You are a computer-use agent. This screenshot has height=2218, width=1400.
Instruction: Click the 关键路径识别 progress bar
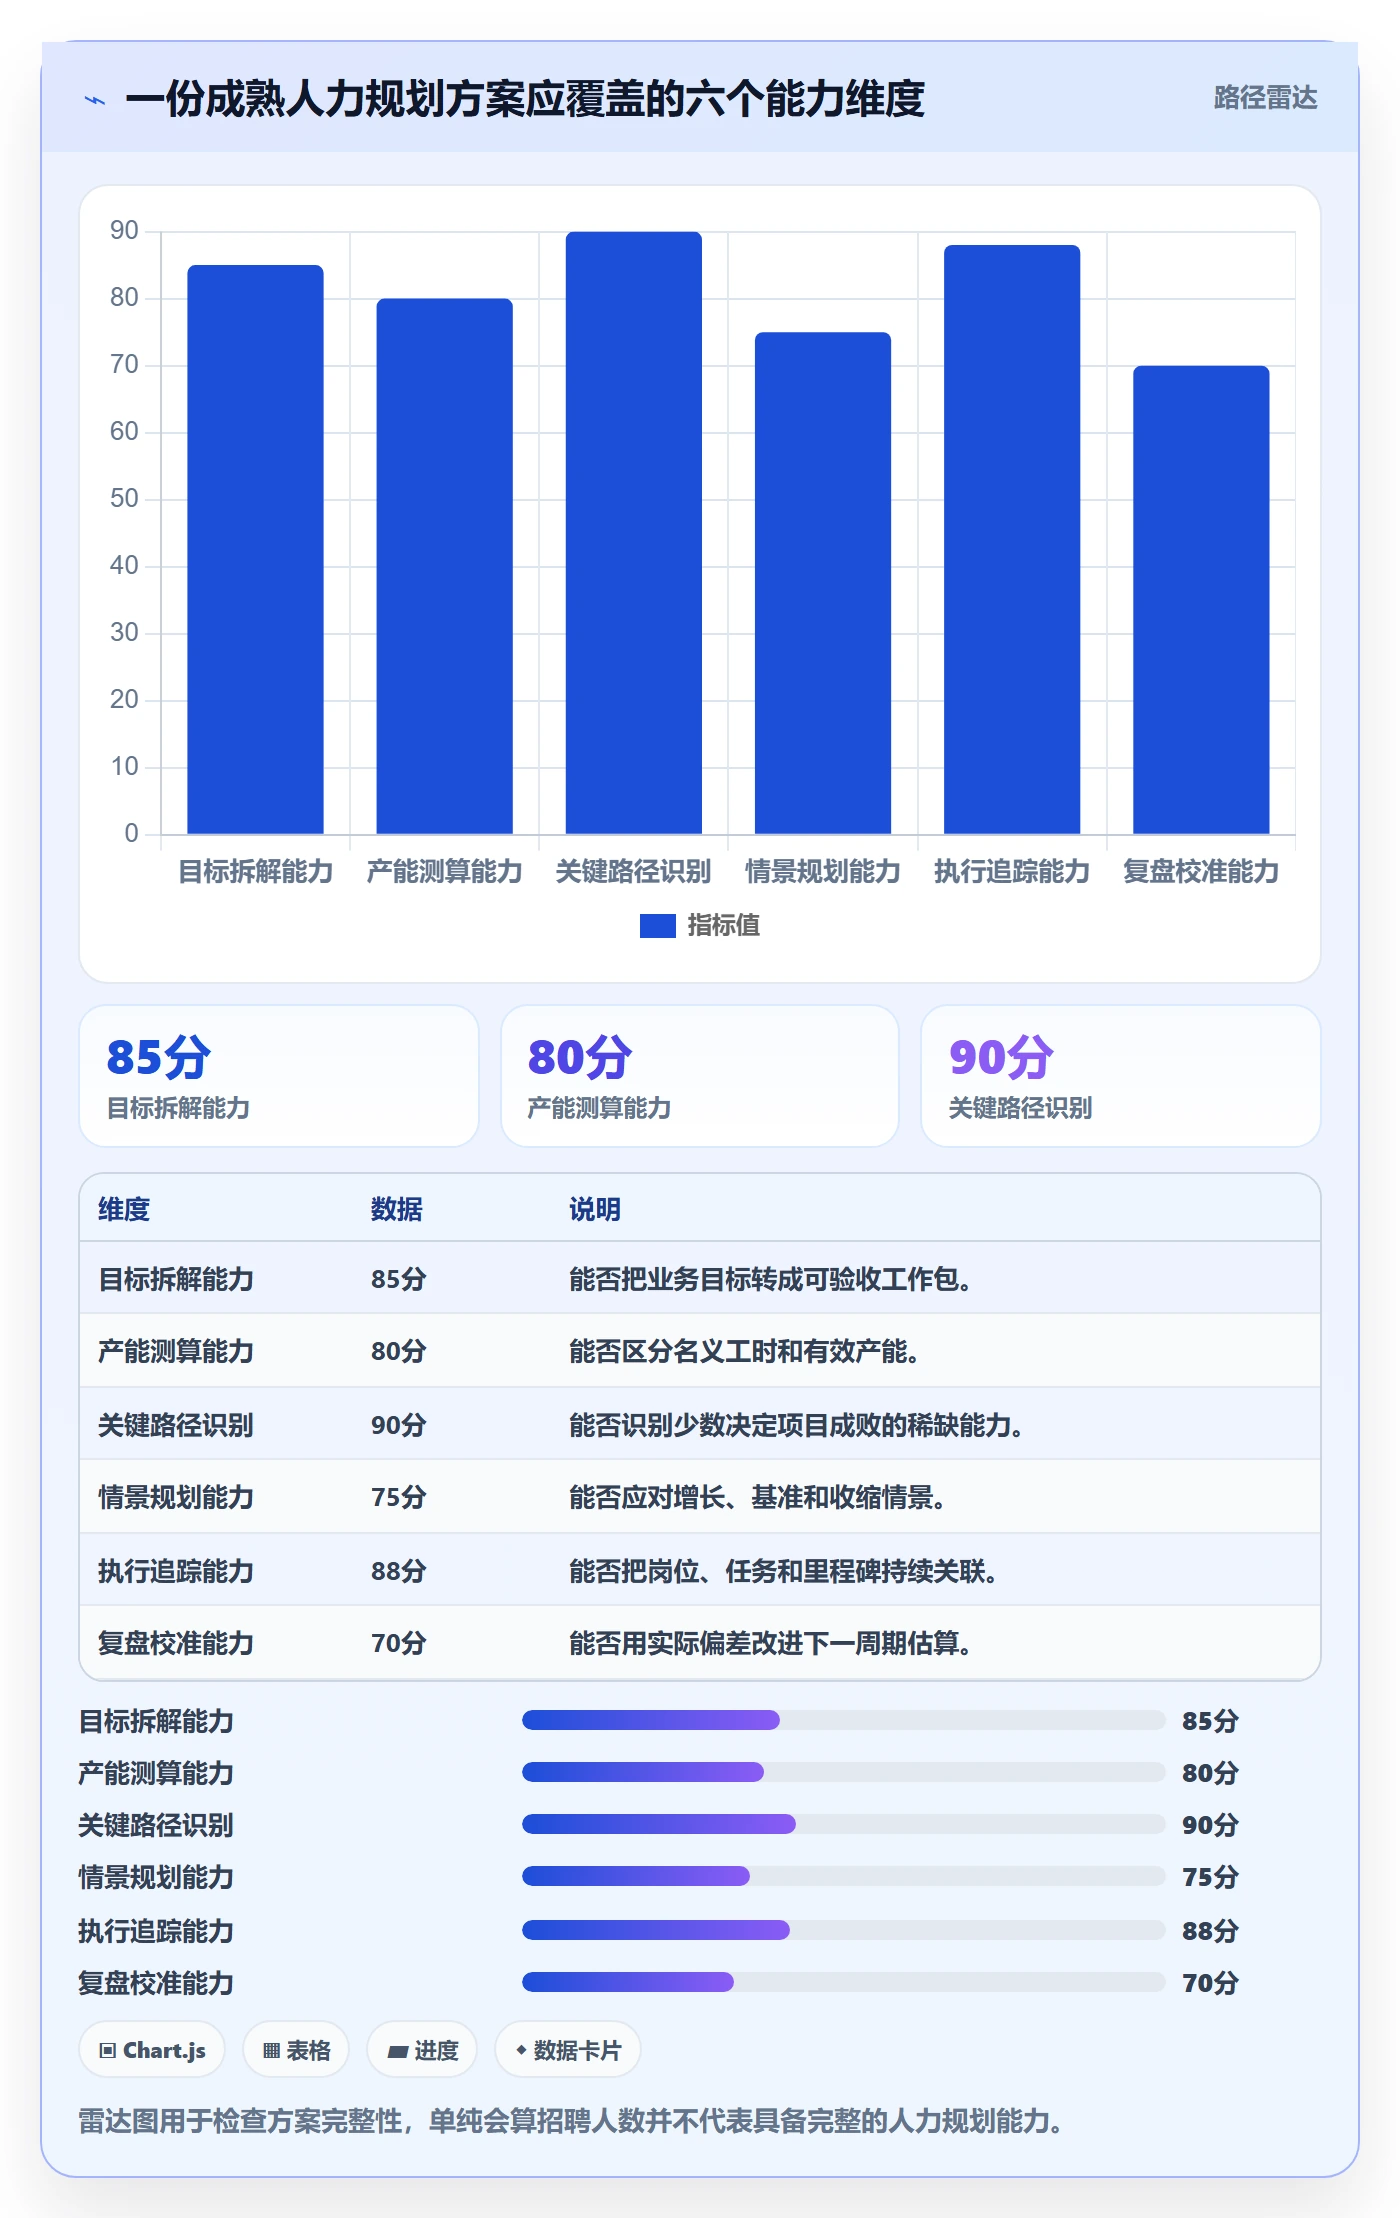(843, 1824)
